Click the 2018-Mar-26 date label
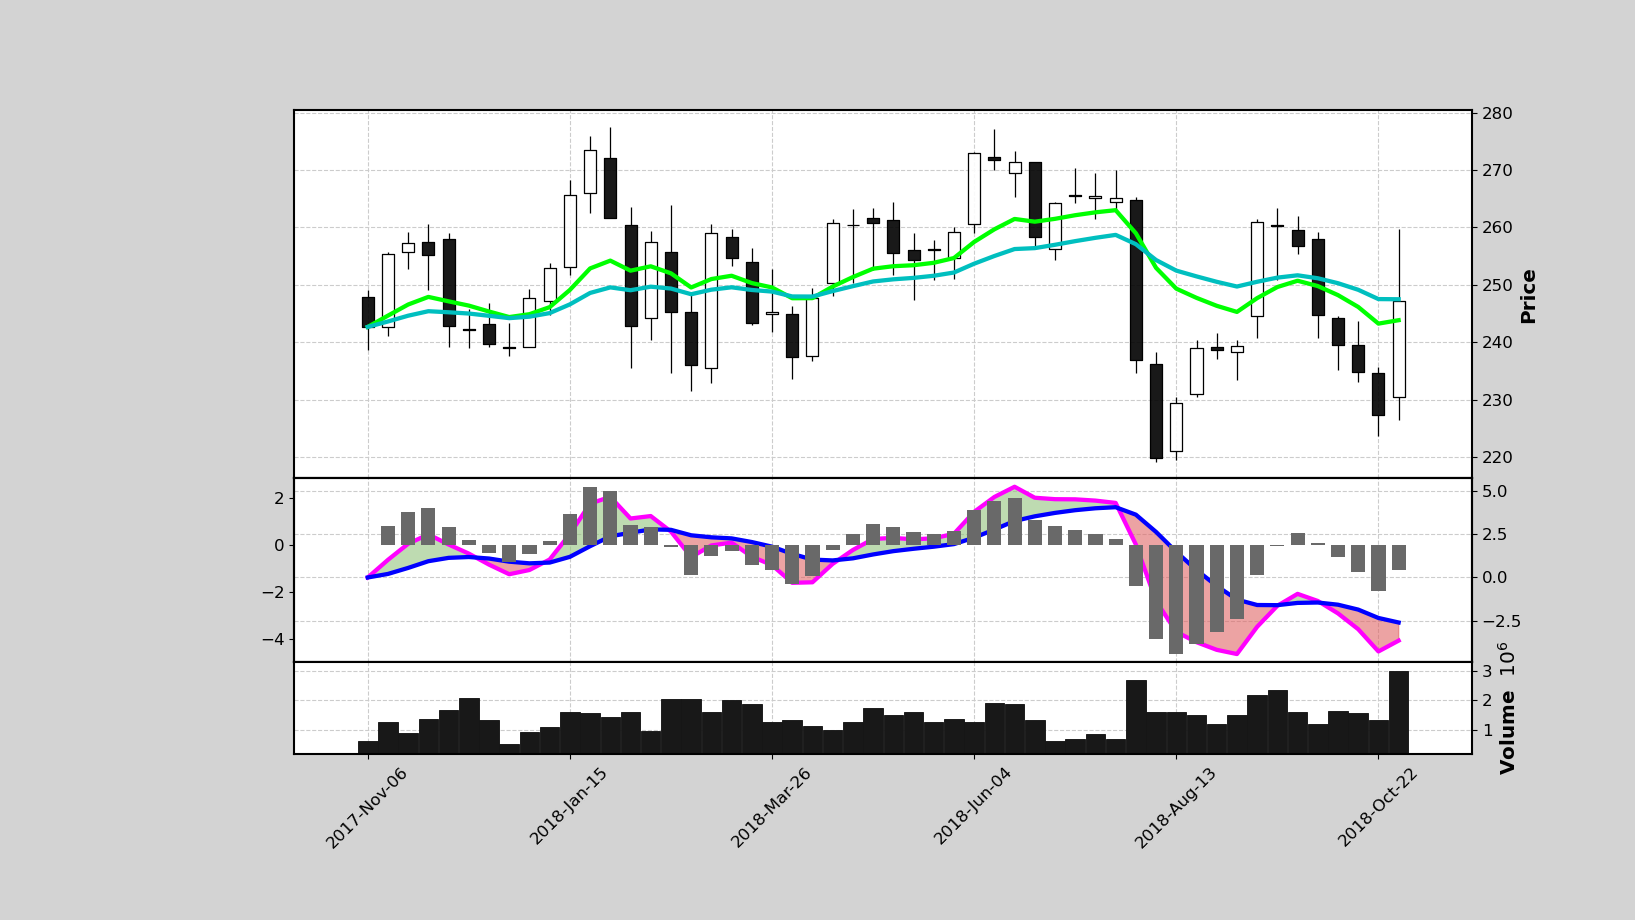Viewport: 1635px width, 920px height. coord(770,808)
